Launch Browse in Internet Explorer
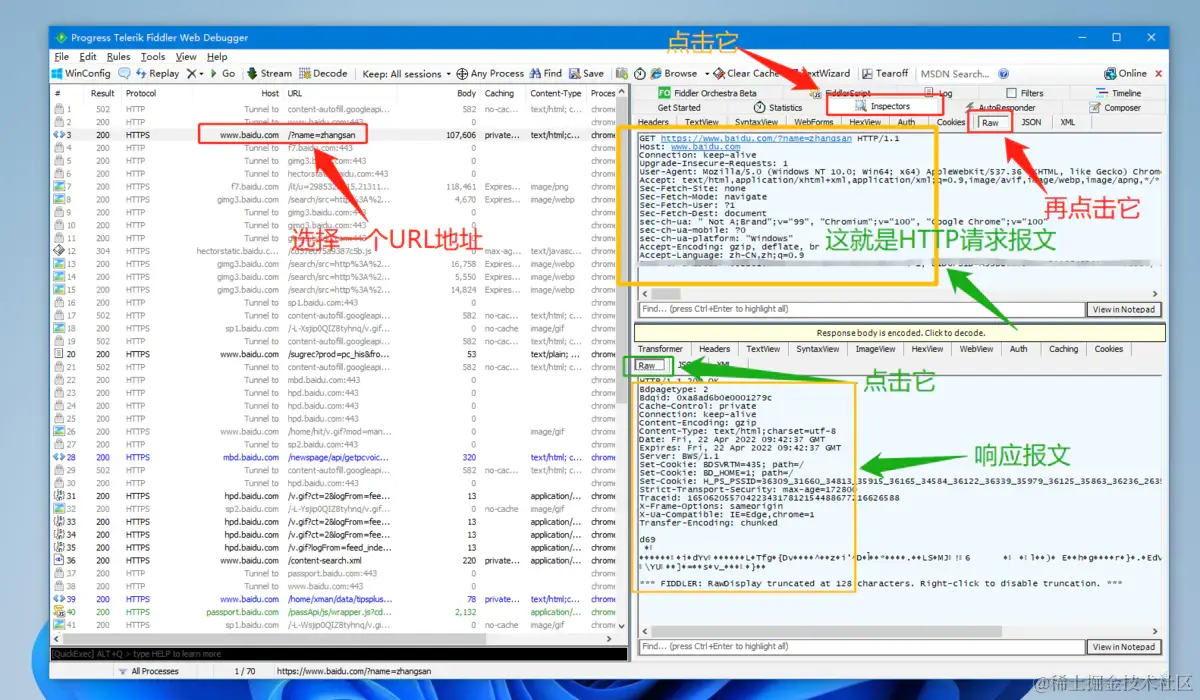The height and width of the screenshot is (700, 1200). tap(673, 73)
